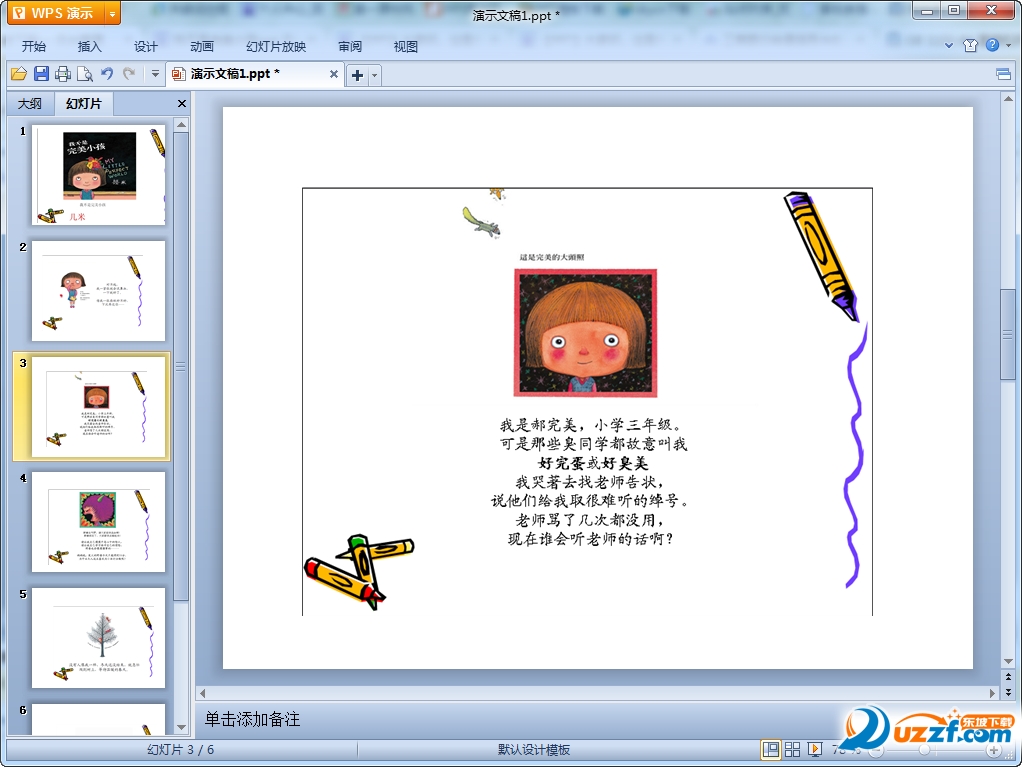Click horizontal scrollbar right arrow
Image resolution: width=1022 pixels, height=767 pixels.
(x=993, y=693)
